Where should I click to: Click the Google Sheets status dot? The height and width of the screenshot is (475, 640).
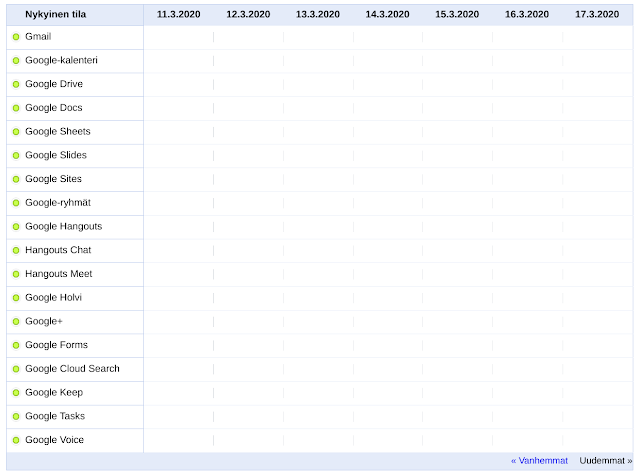click(x=16, y=132)
